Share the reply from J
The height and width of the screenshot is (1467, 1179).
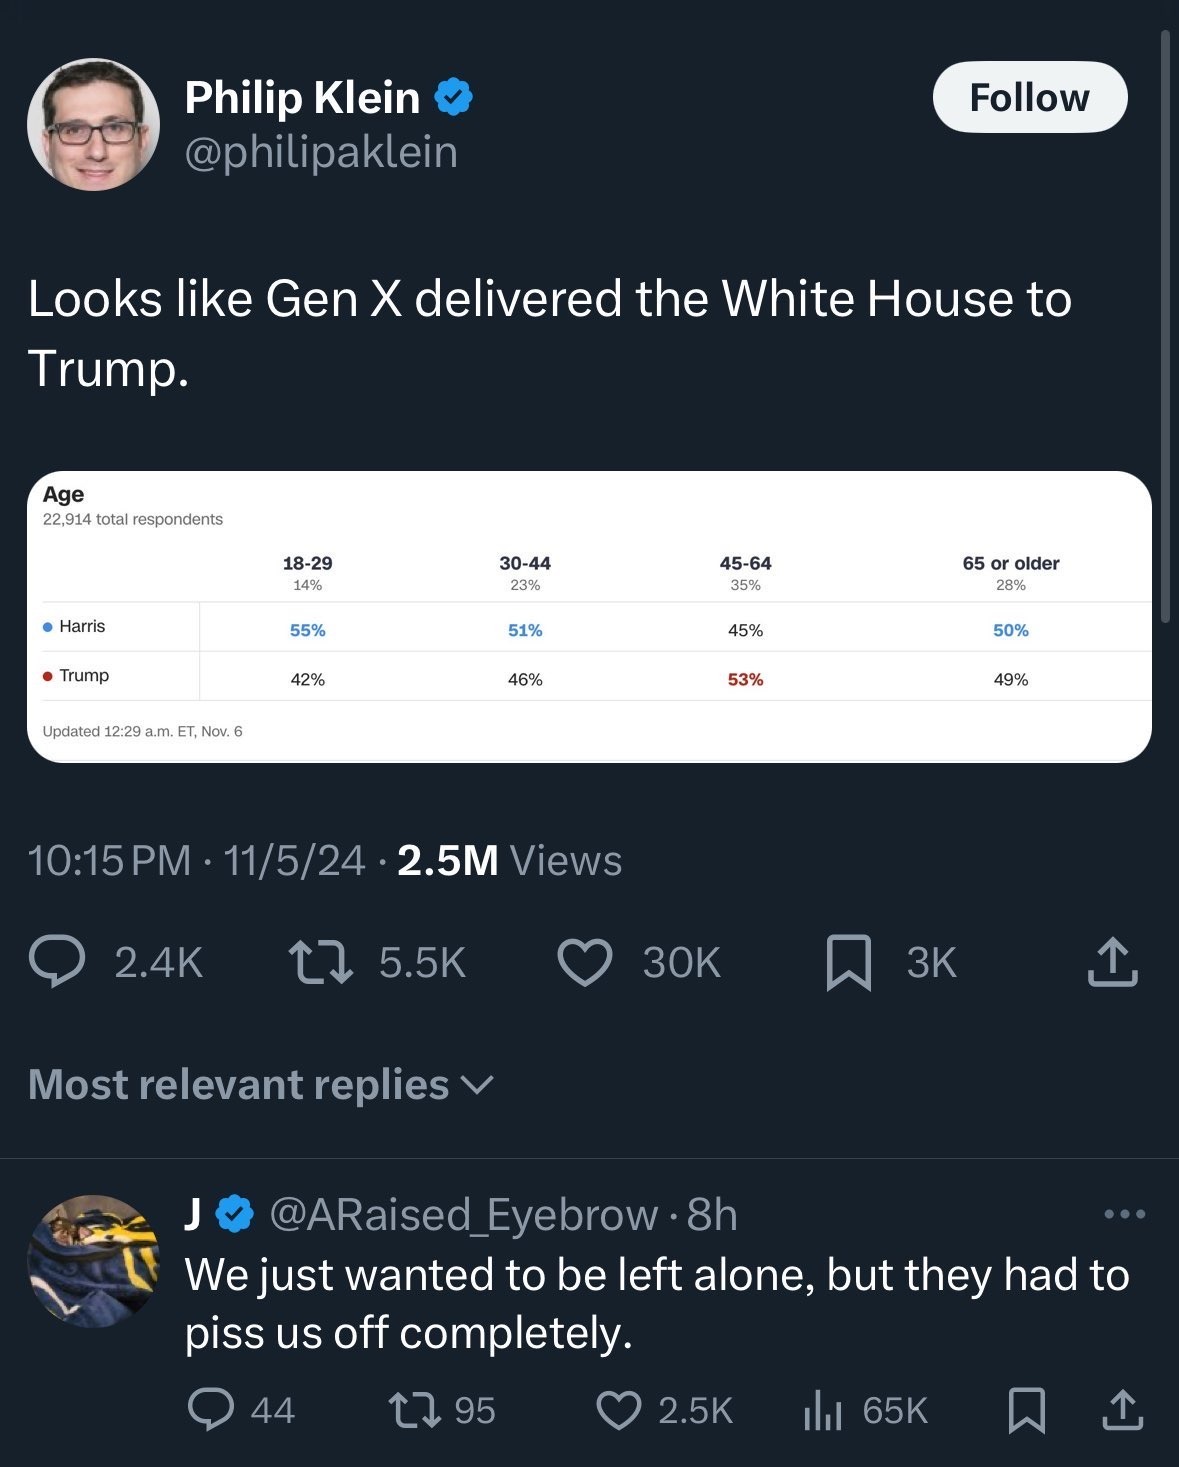1122,1410
